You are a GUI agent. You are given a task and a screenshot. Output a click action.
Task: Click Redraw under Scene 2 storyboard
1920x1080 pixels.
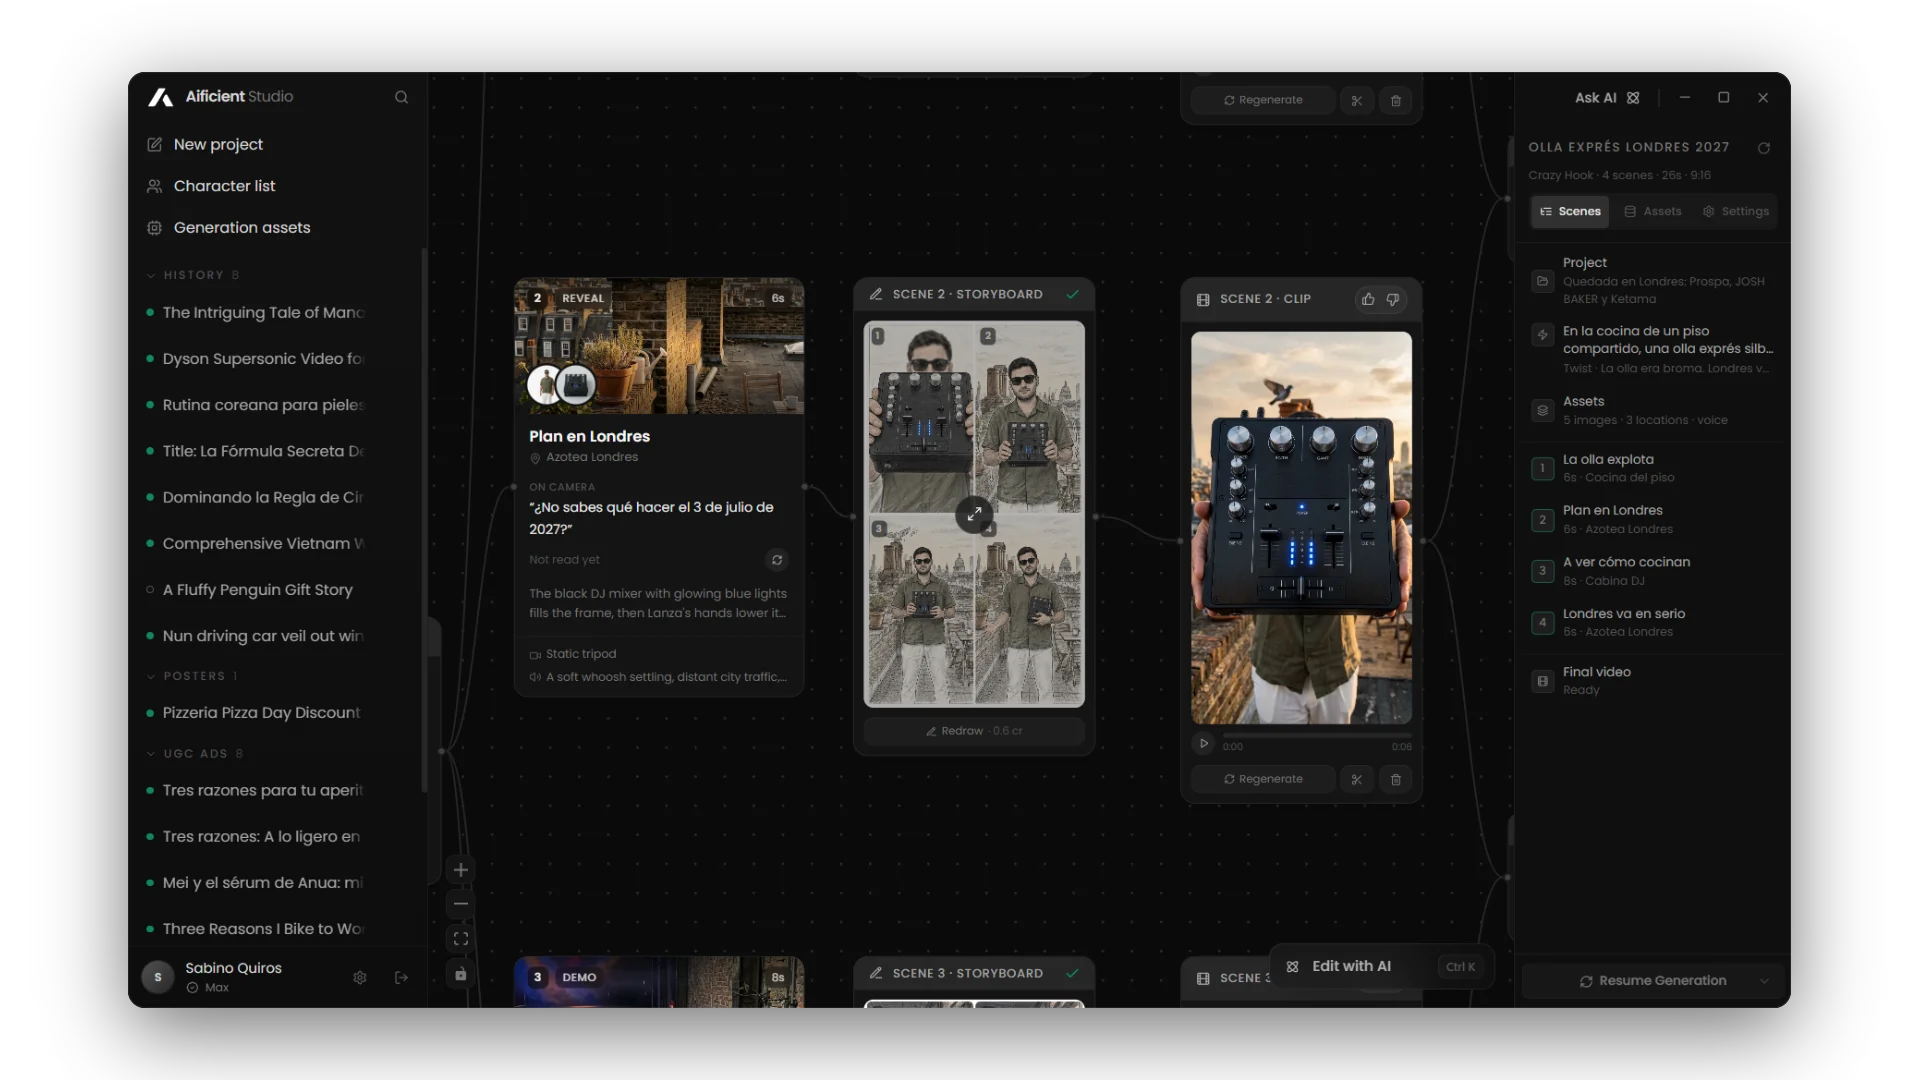click(974, 731)
